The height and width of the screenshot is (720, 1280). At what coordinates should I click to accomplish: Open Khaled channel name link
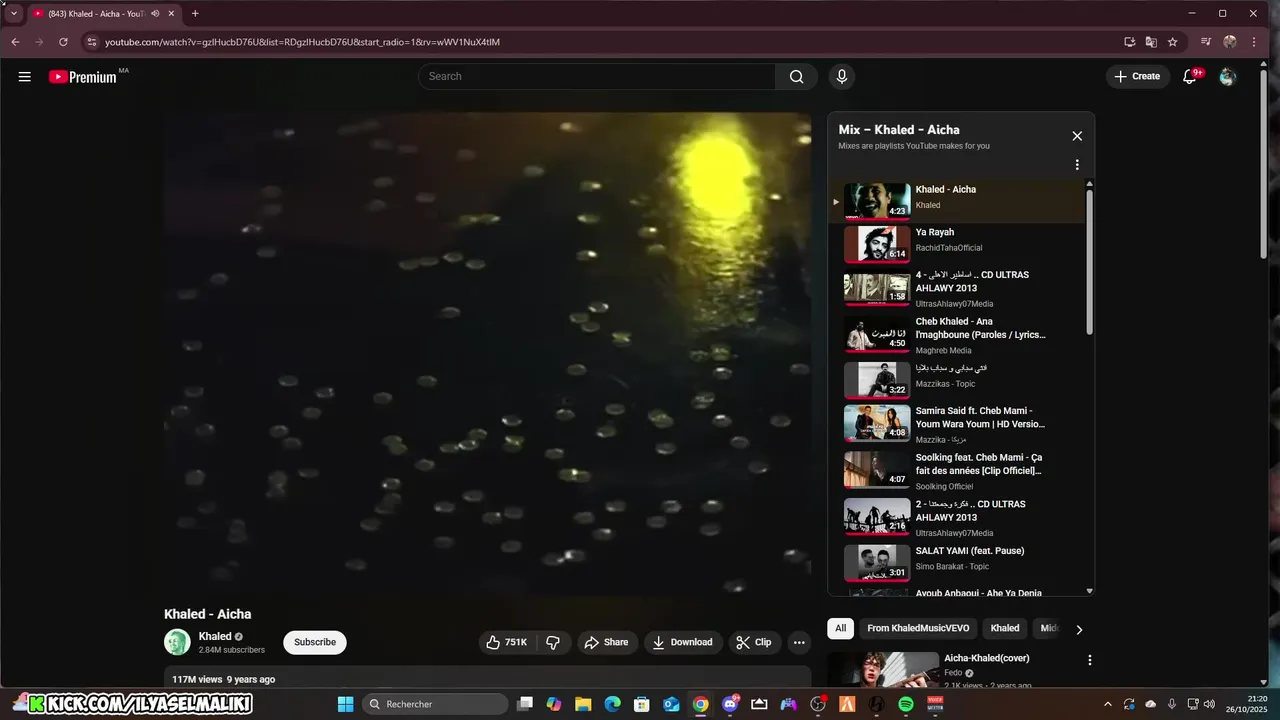coord(215,636)
